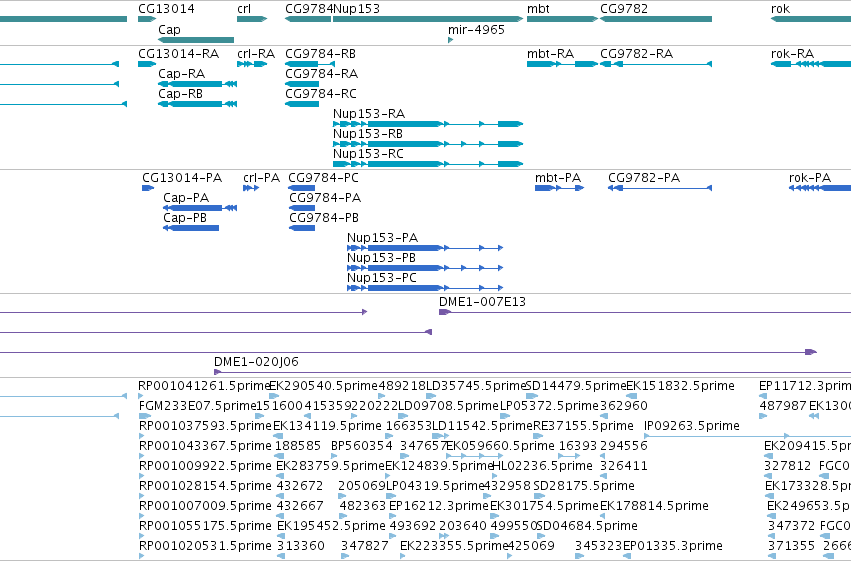
Task: Click EST EP16212.3prime
Action: pos(439,506)
